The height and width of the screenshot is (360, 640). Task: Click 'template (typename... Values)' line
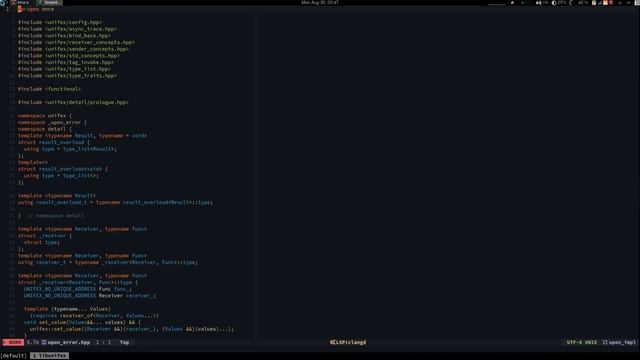pos(67,309)
